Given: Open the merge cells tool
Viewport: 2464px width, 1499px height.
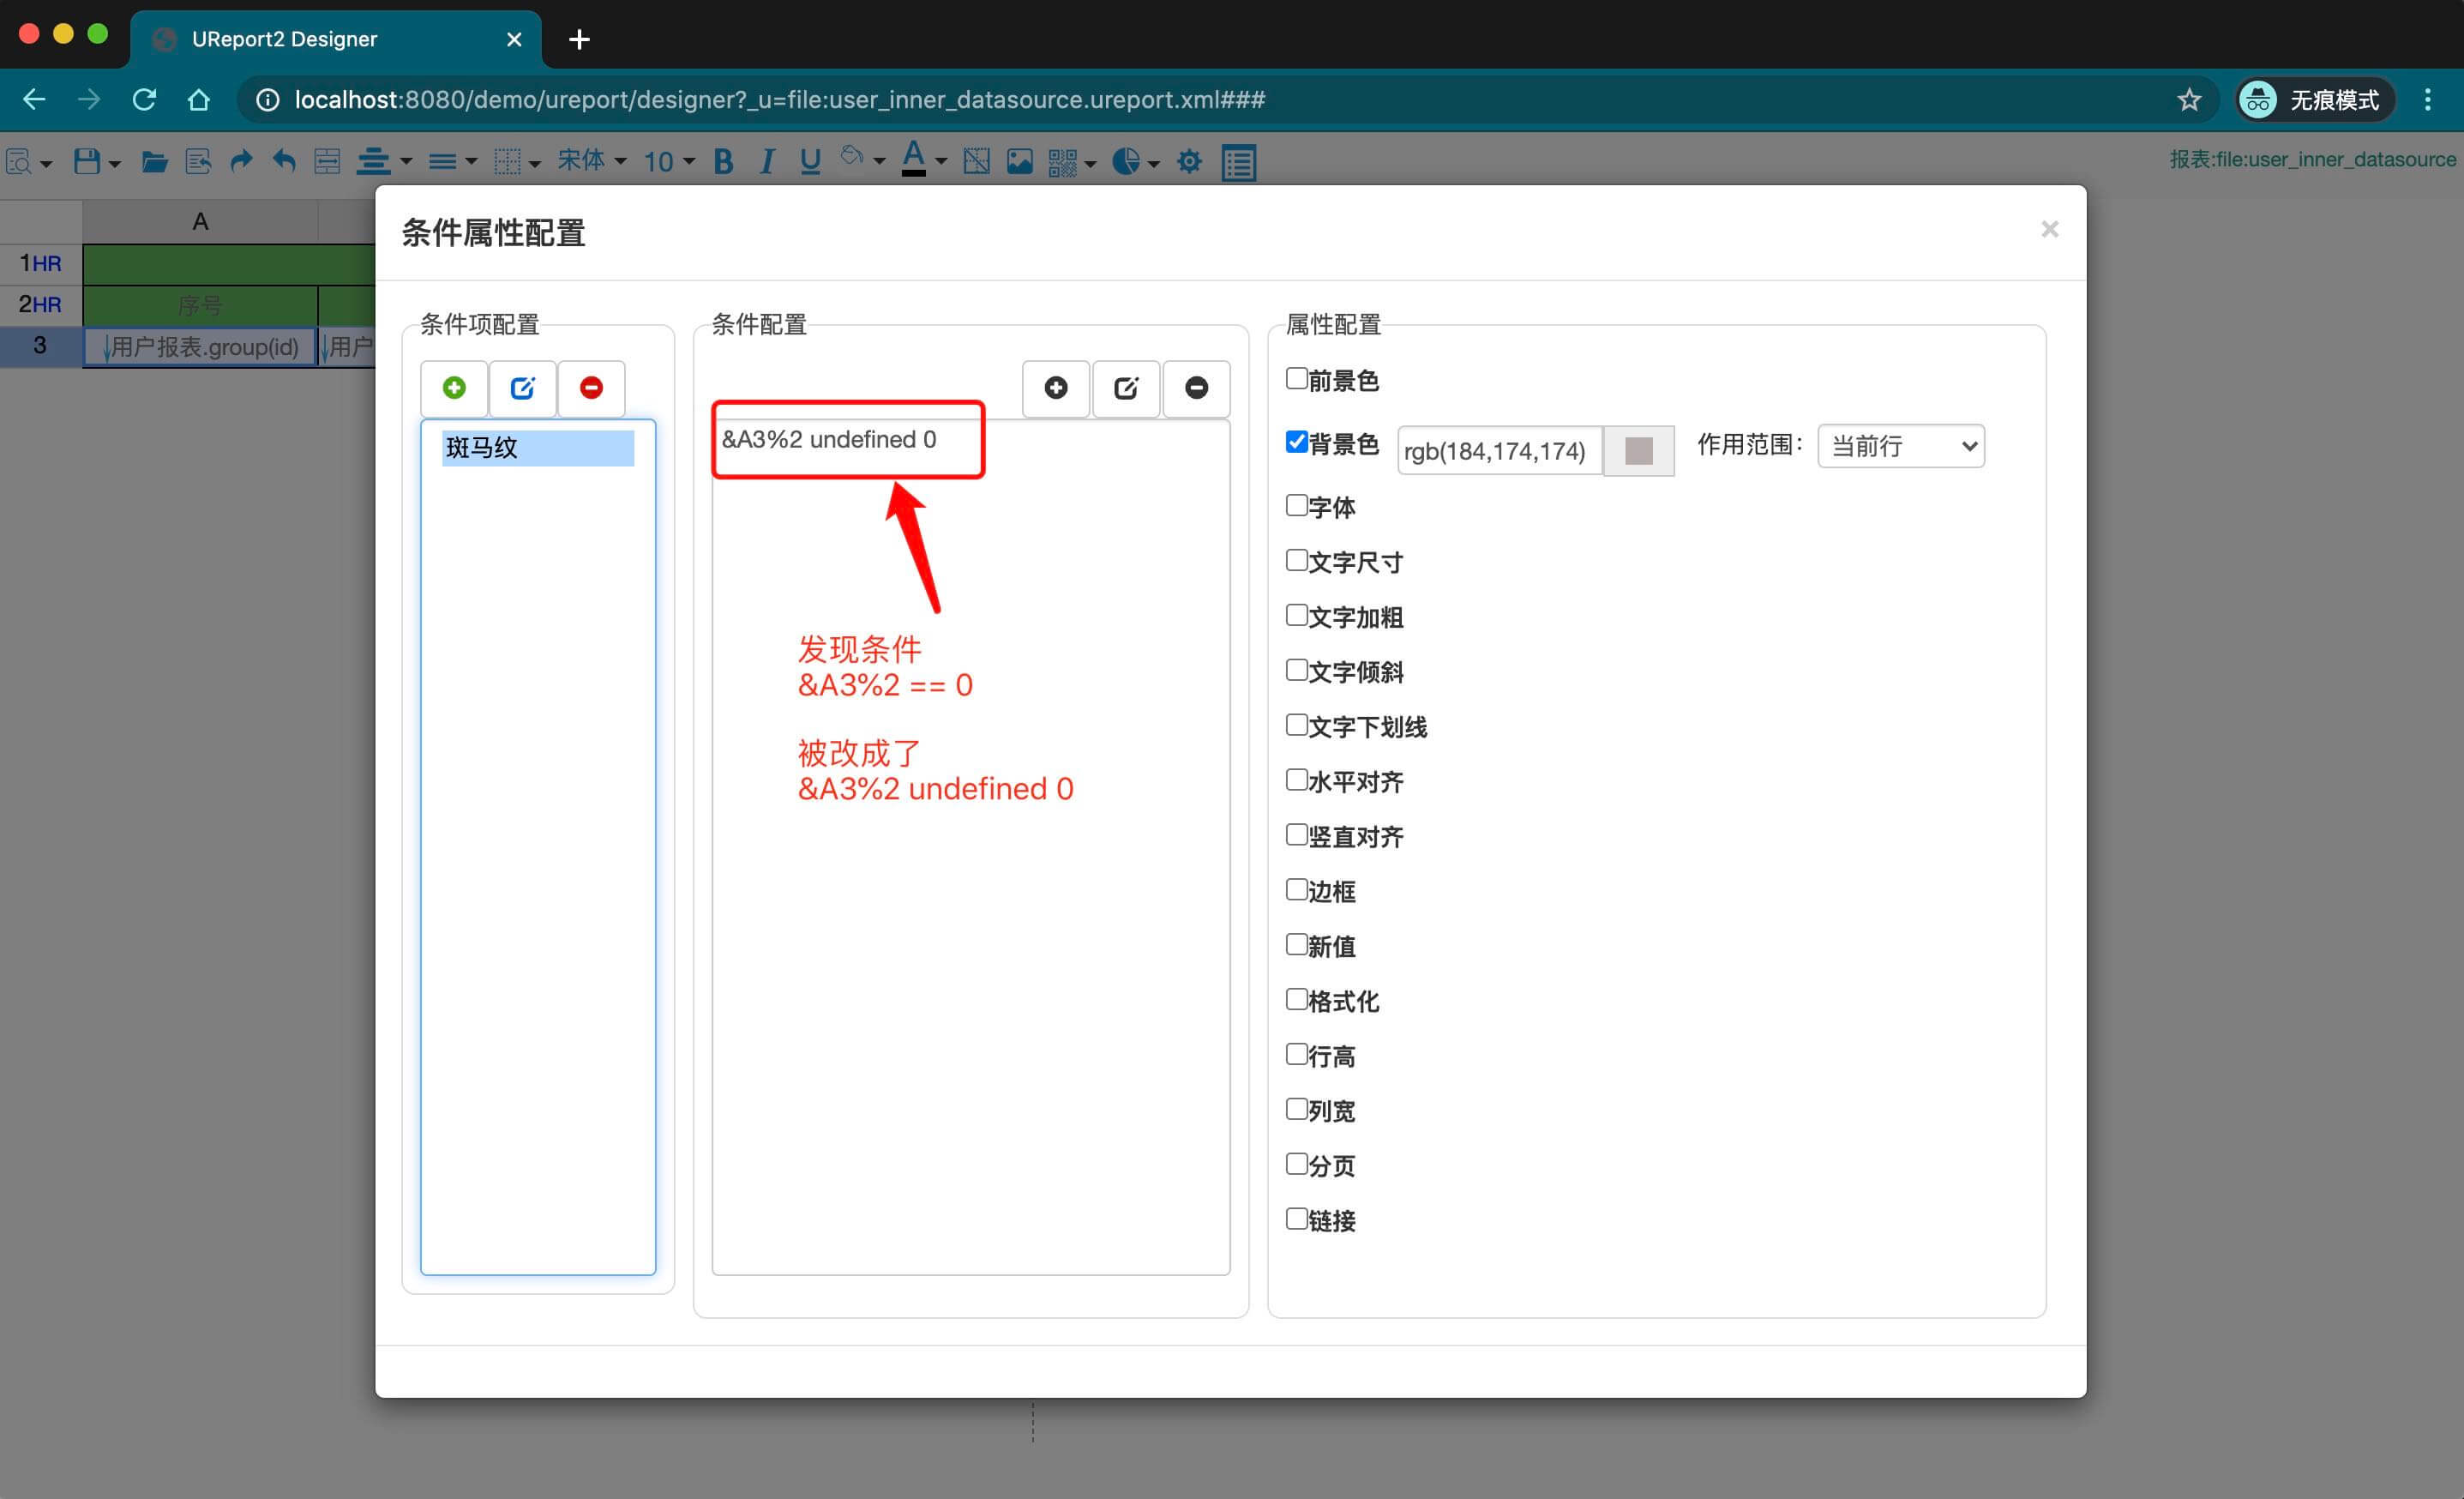Looking at the screenshot, I should click(326, 161).
